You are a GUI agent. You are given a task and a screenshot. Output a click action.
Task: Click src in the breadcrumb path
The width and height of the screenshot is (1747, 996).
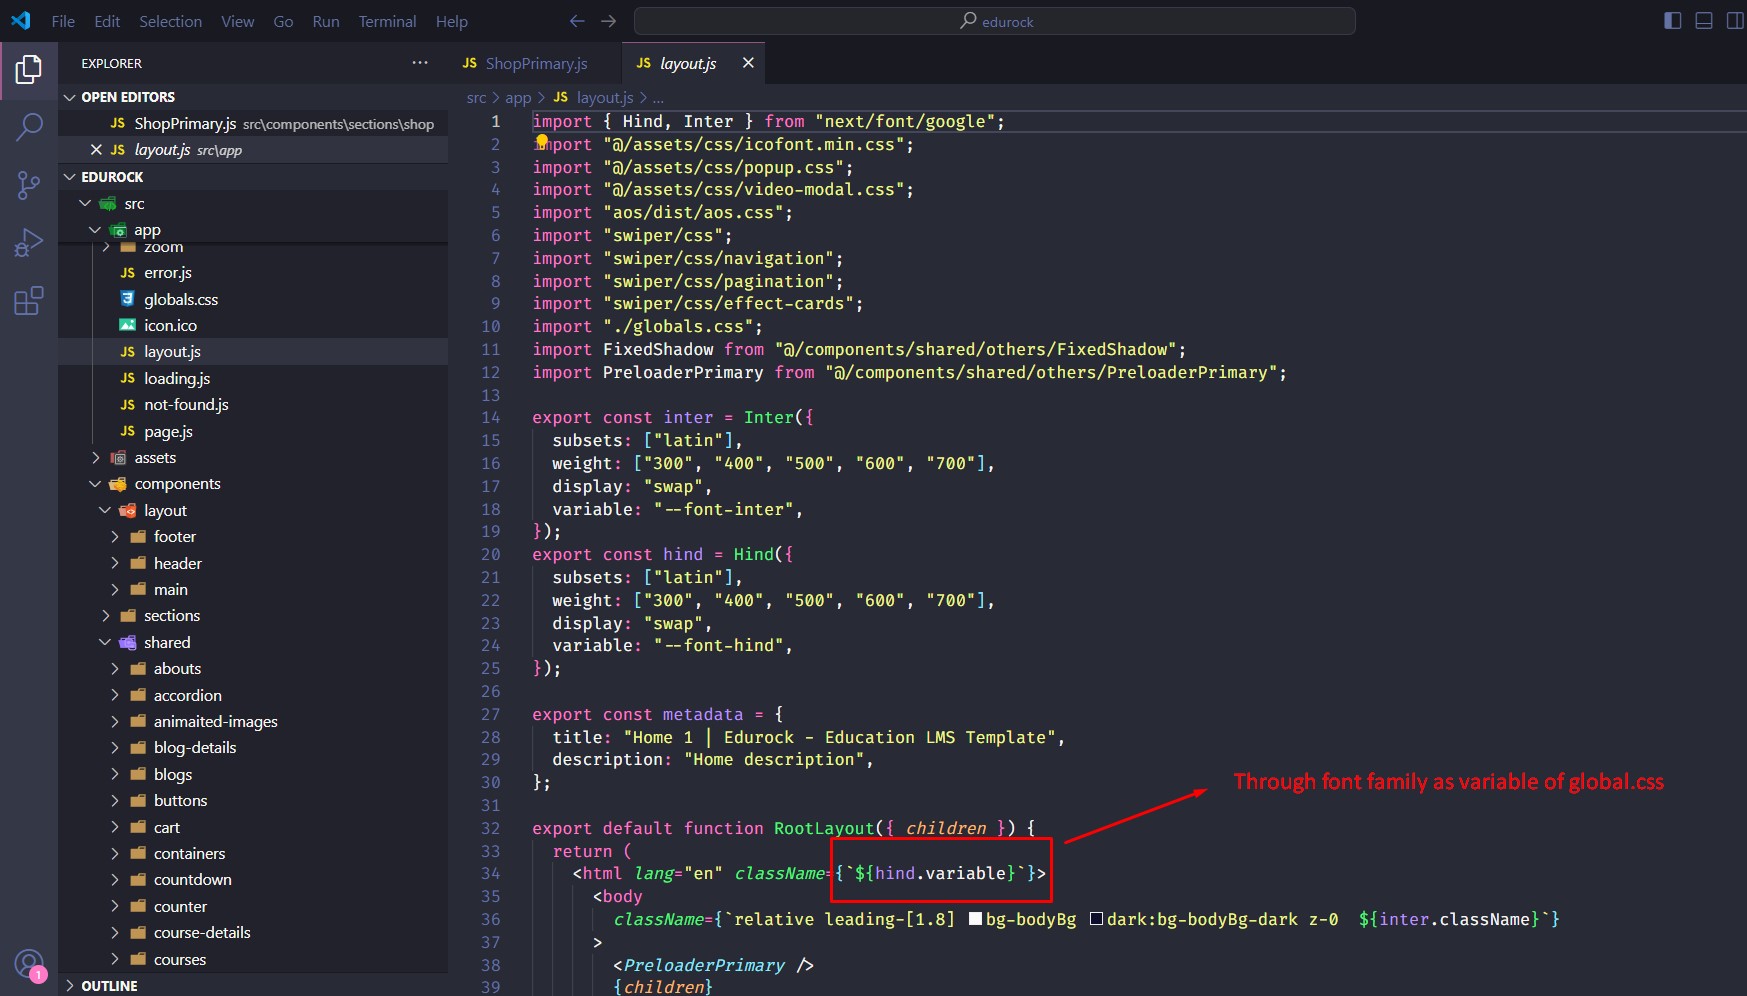[x=476, y=97]
